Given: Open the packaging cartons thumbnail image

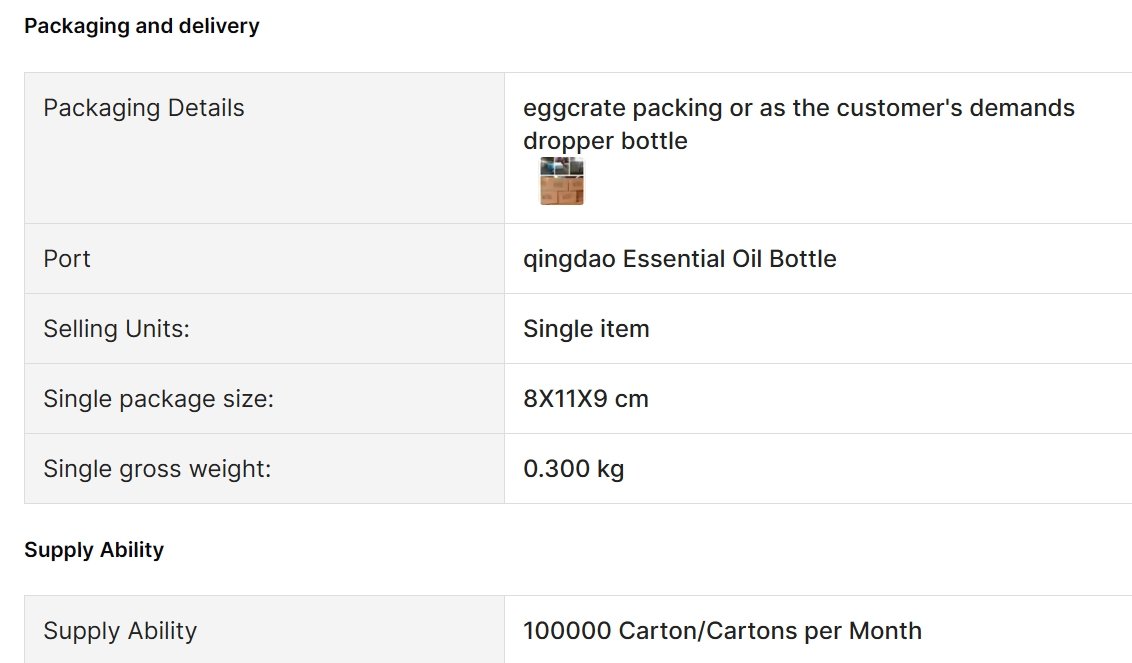Looking at the screenshot, I should point(562,181).
